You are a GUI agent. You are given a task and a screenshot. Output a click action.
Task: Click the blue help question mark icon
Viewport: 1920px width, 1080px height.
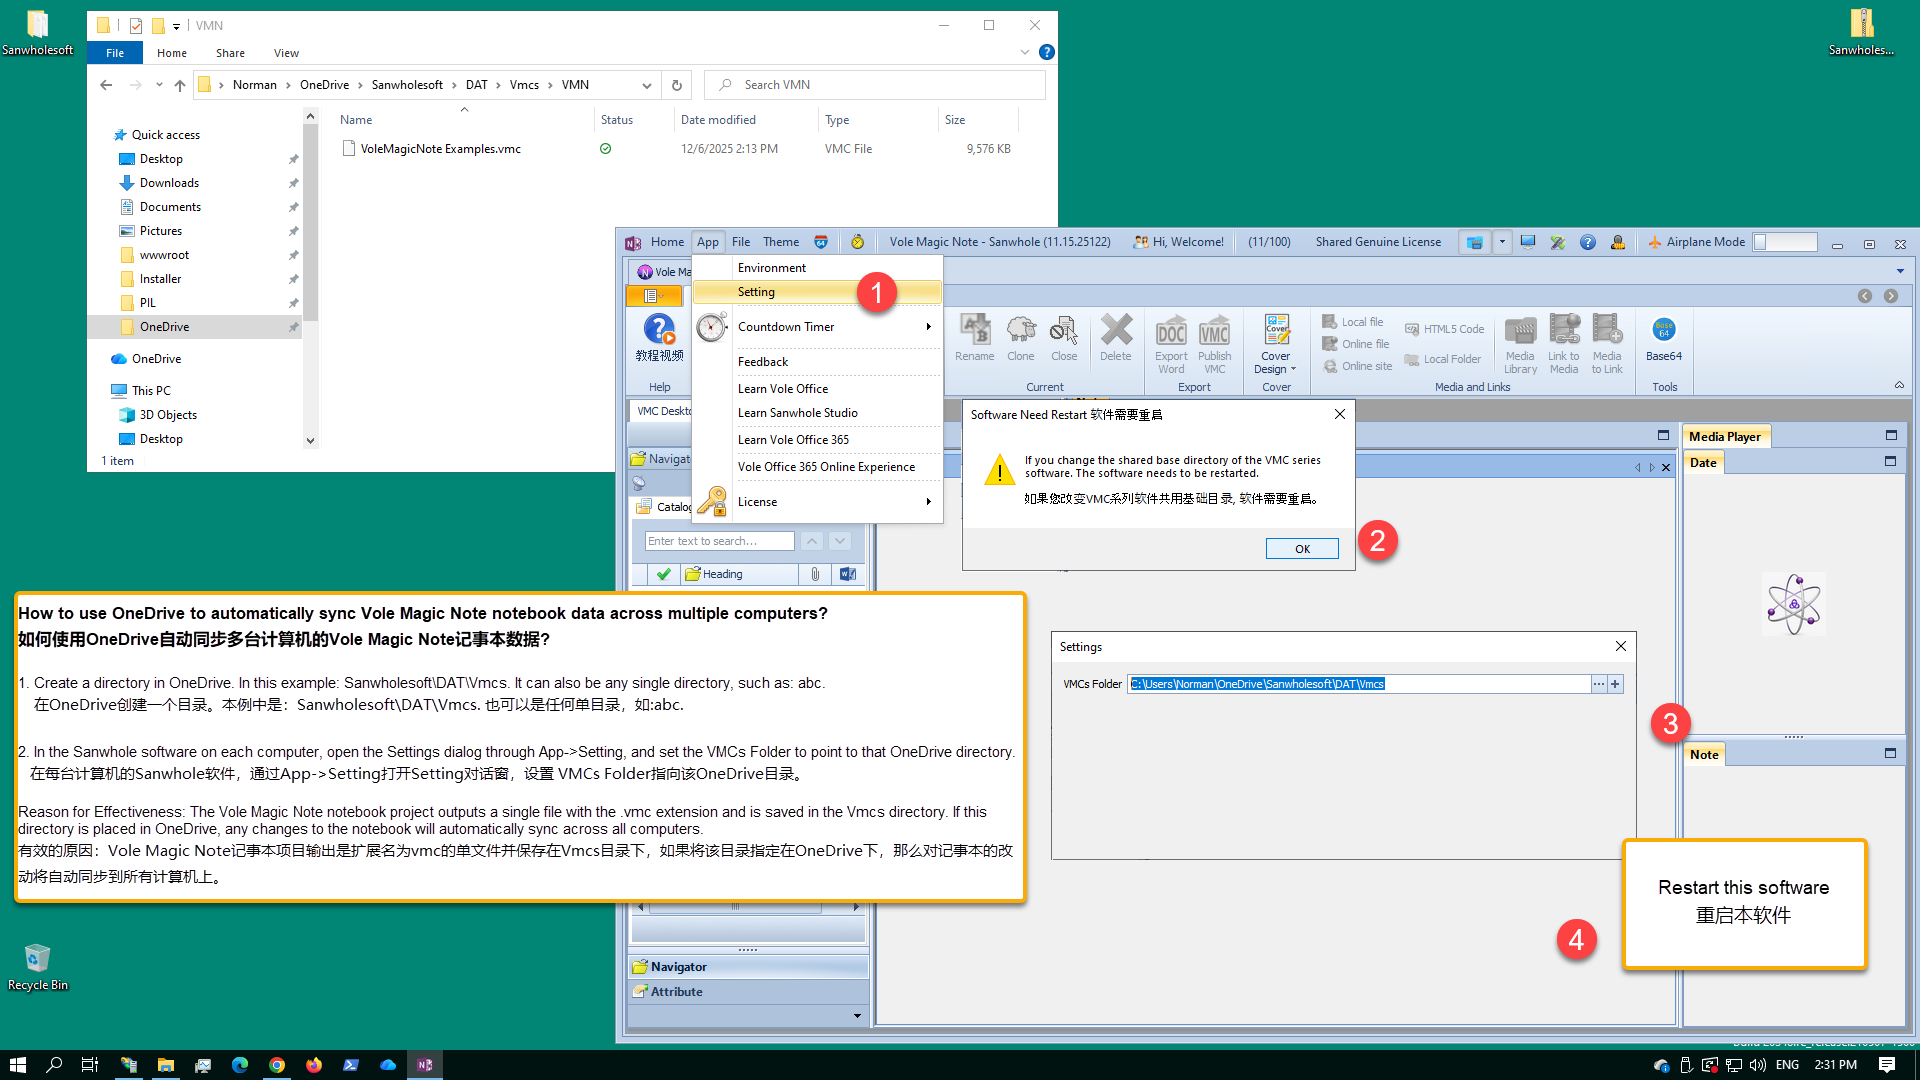[1587, 242]
